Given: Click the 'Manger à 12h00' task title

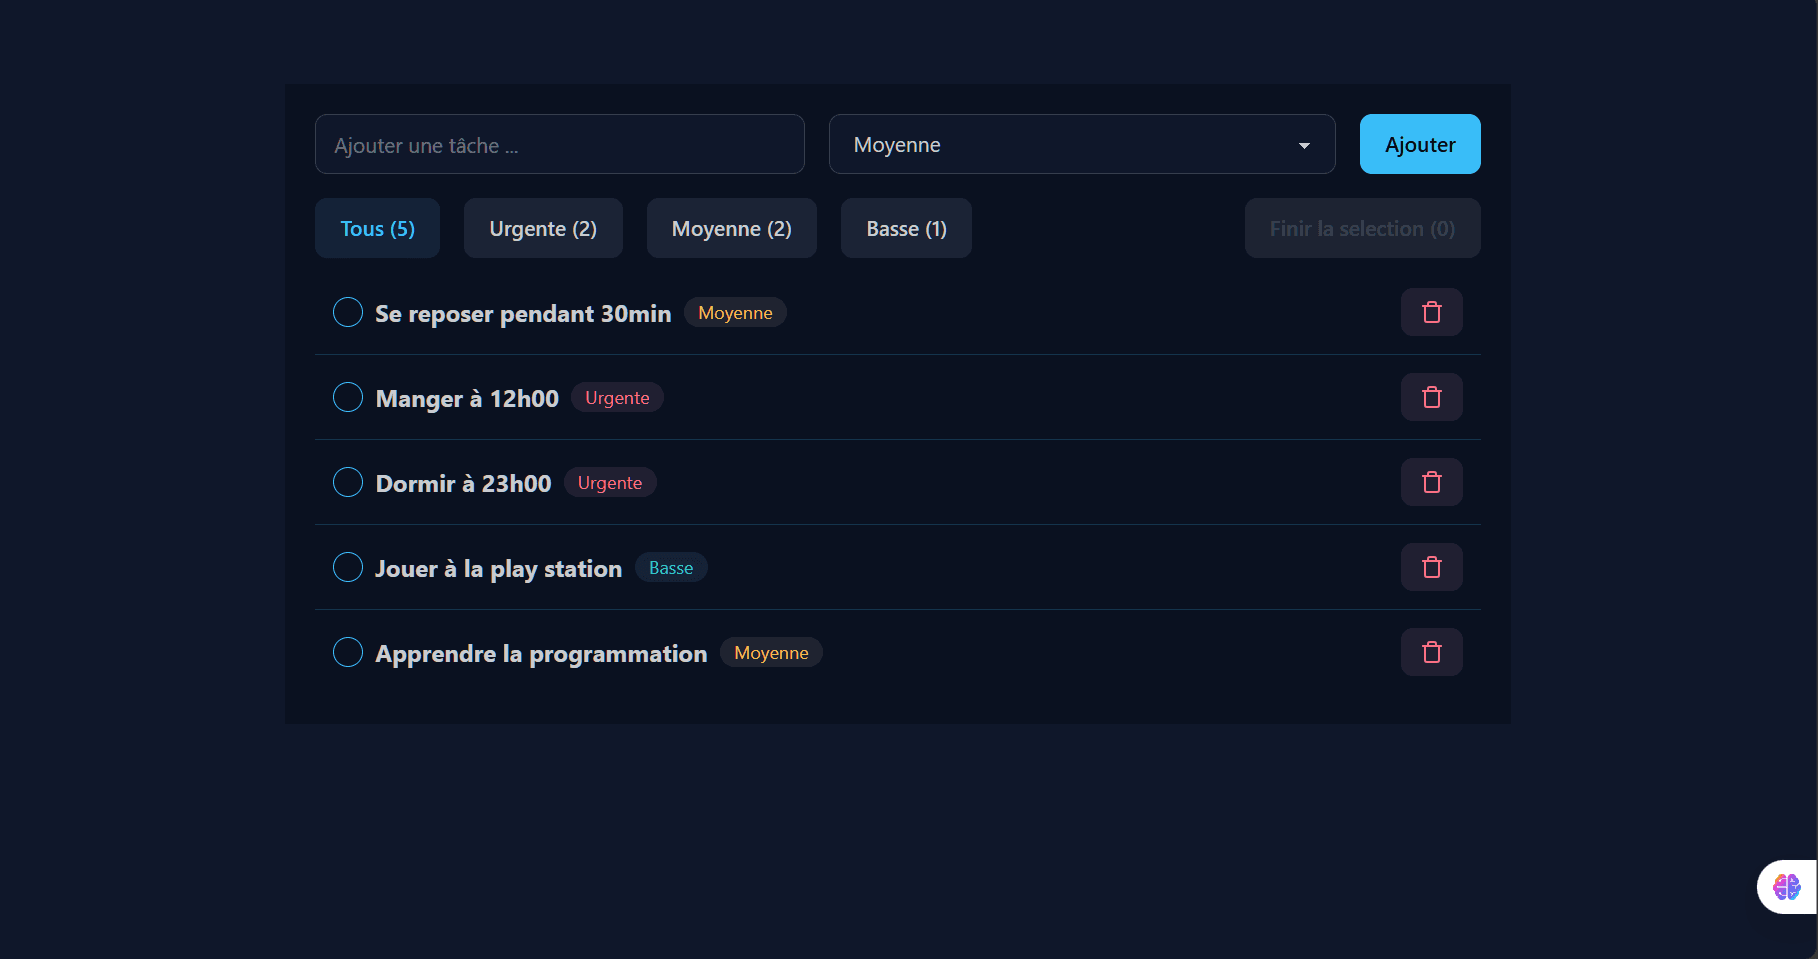Looking at the screenshot, I should 467,399.
